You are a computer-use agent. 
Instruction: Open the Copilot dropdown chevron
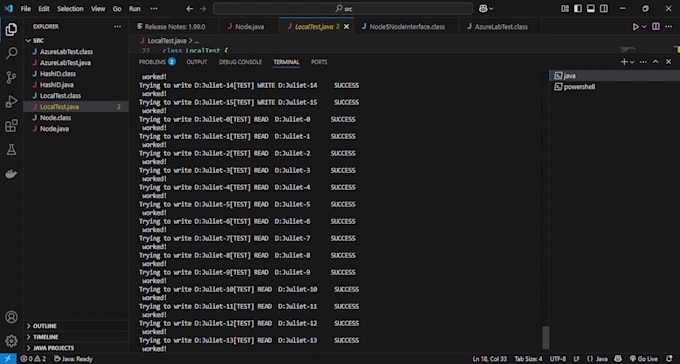point(491,9)
